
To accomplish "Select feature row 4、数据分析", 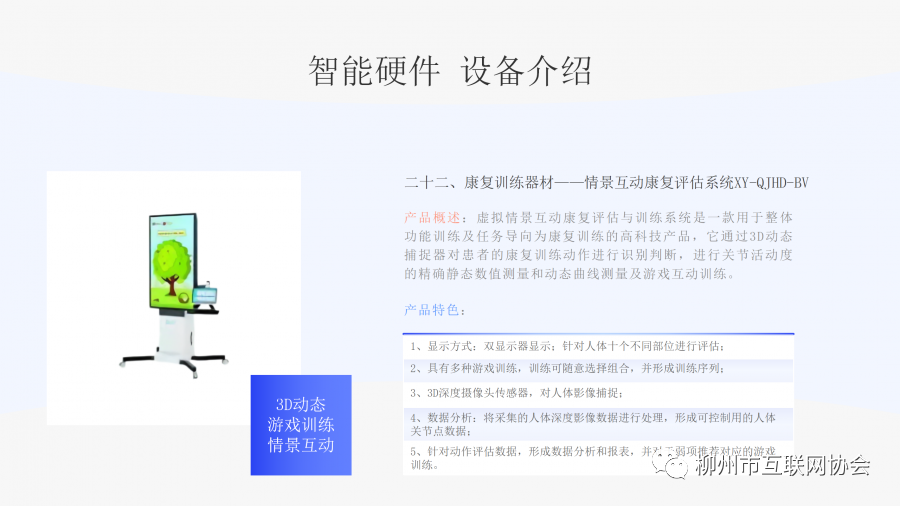I will [x=598, y=424].
